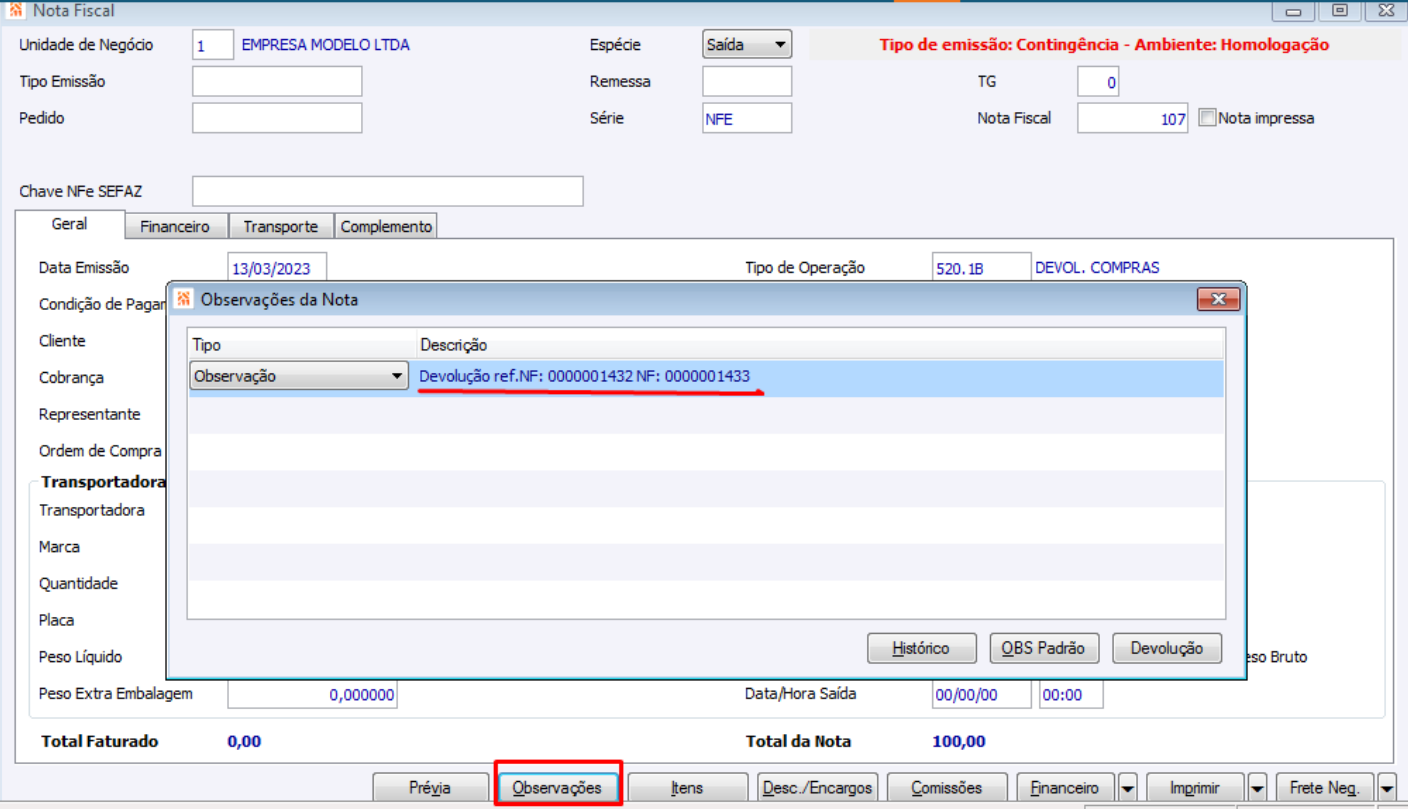Screen dimensions: 1408x811
Task: Open Observações from the bottom button bar
Action: (x=557, y=788)
